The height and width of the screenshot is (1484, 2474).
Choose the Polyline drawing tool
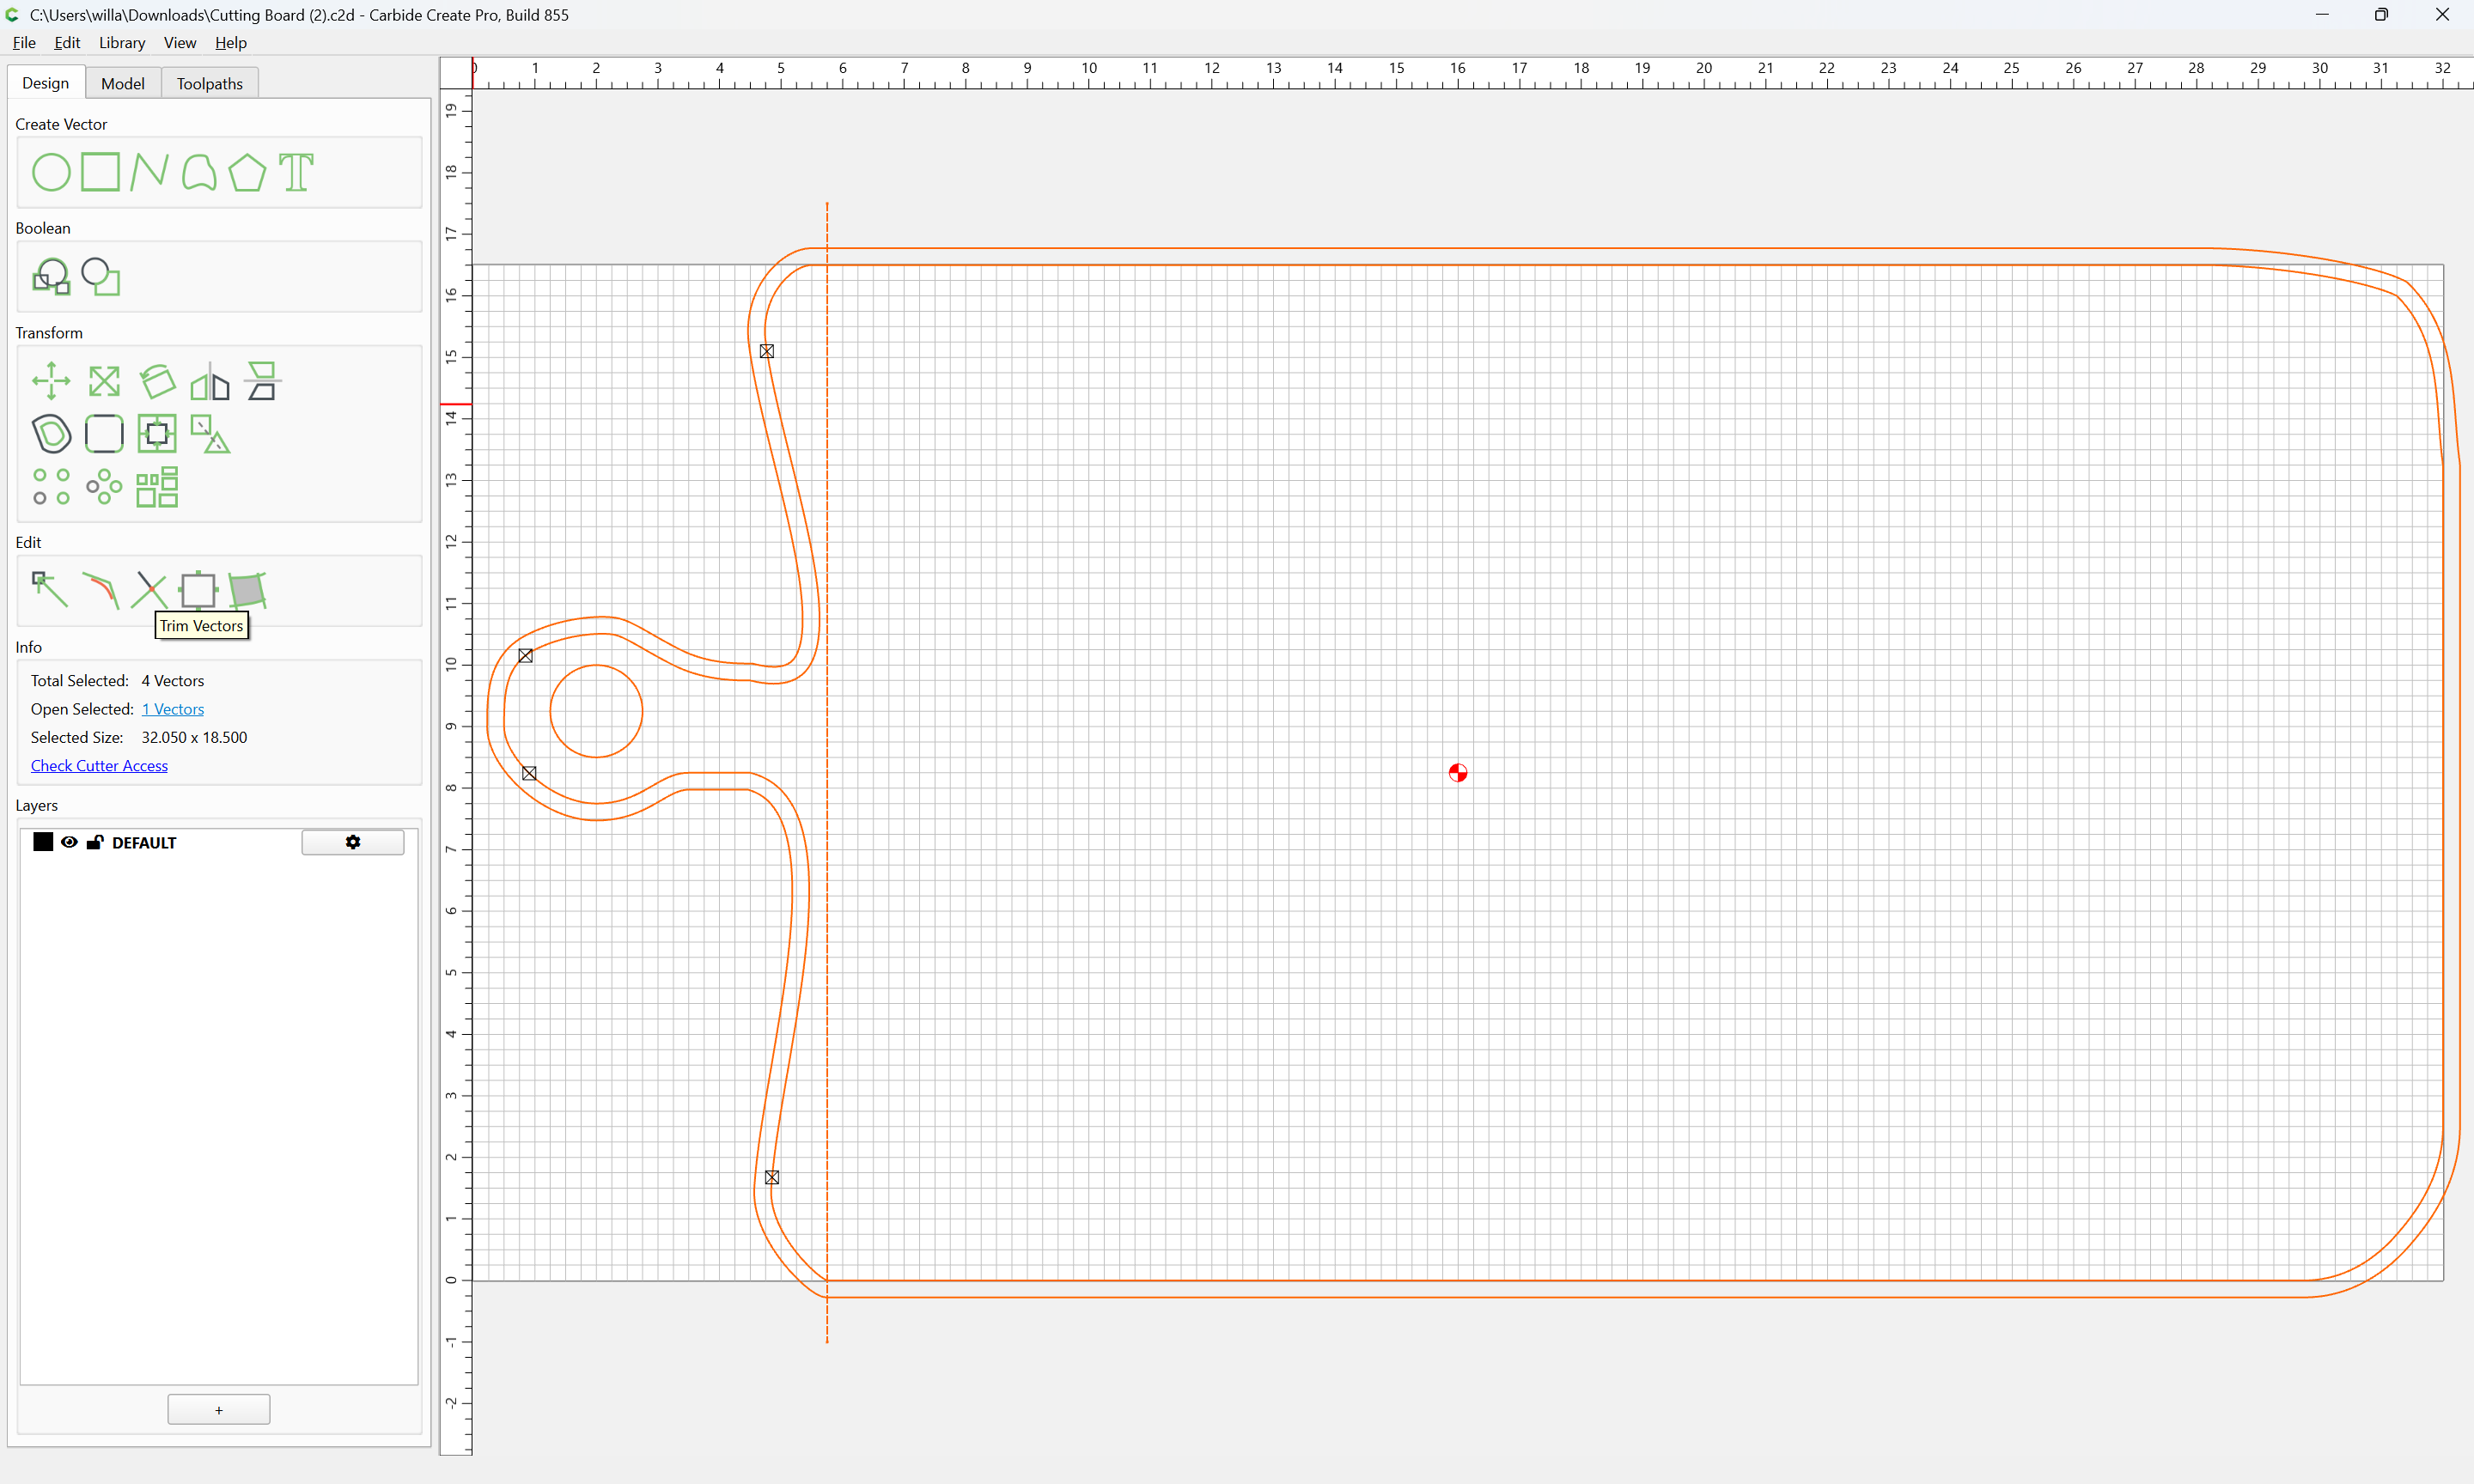149,172
